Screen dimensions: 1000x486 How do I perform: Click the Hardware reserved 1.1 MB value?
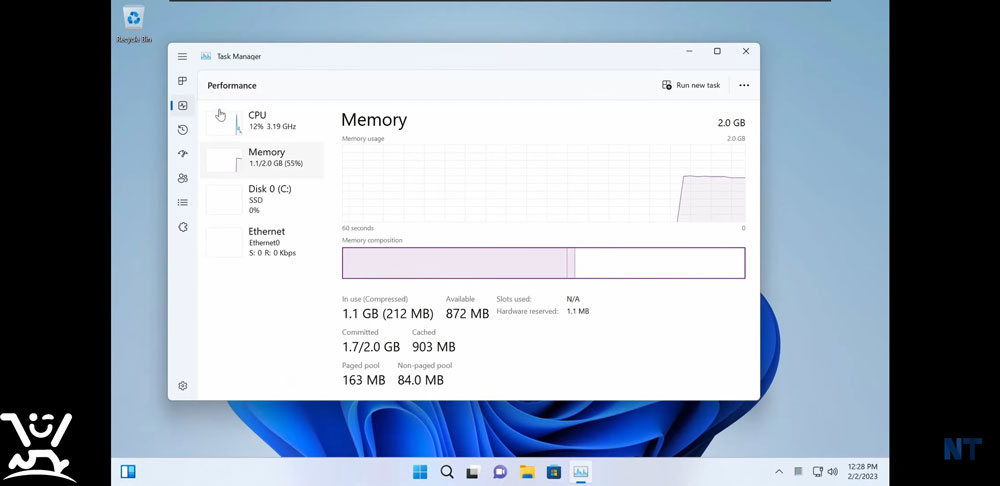pyautogui.click(x=578, y=311)
